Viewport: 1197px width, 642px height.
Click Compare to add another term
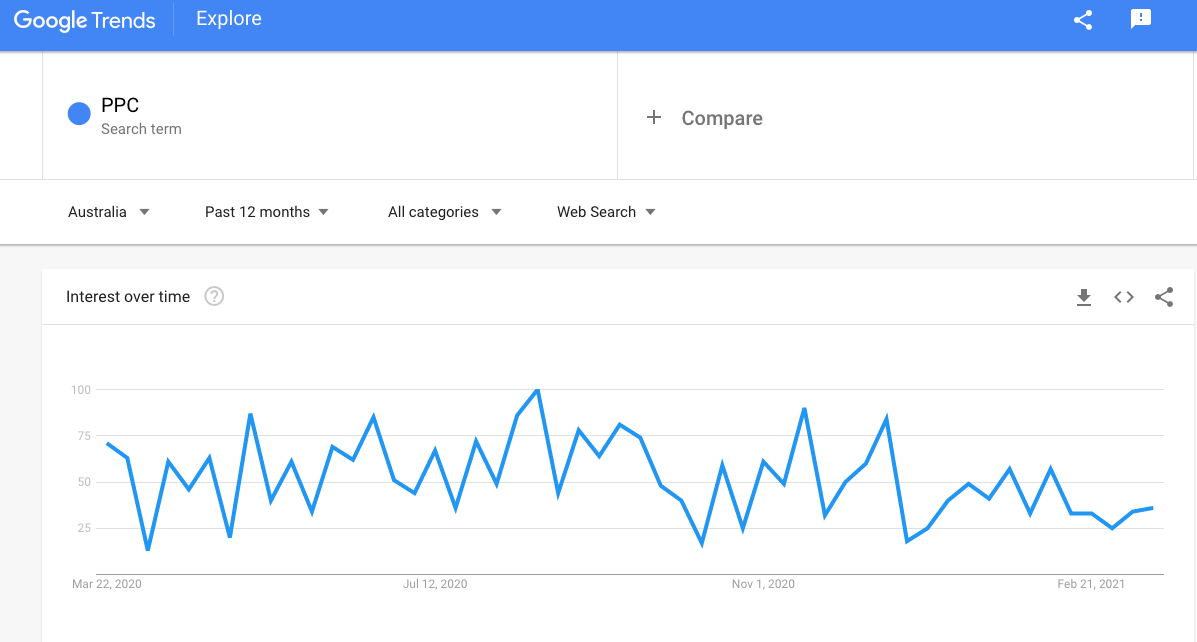721,117
